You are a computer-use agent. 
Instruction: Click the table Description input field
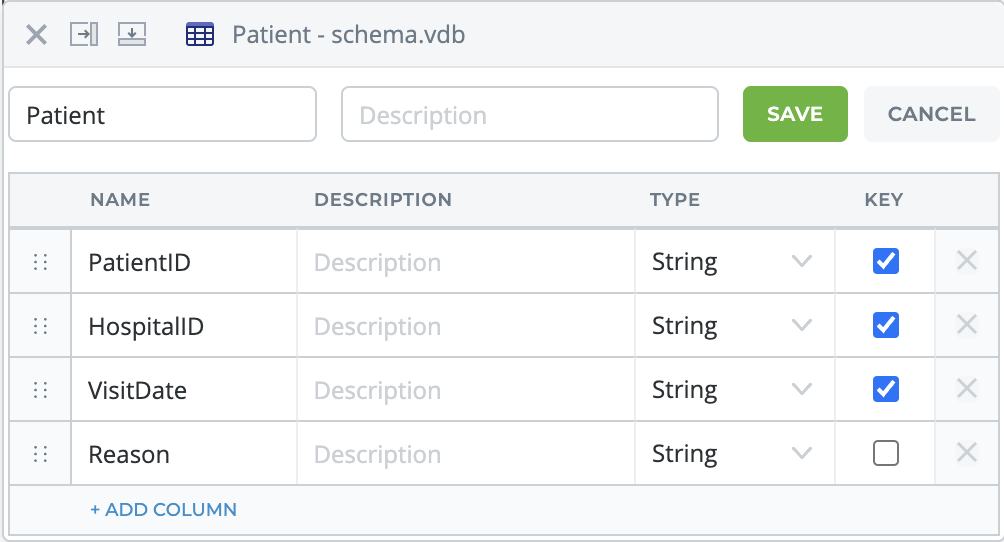pyautogui.click(x=530, y=115)
